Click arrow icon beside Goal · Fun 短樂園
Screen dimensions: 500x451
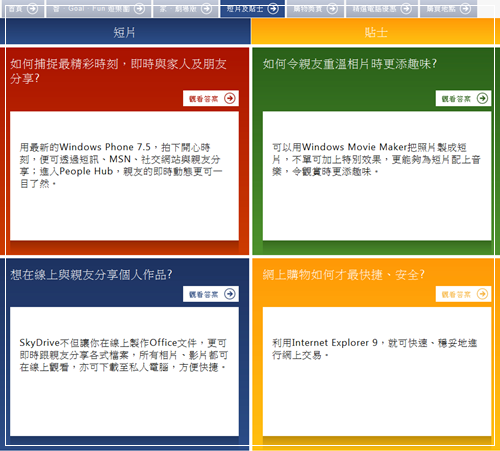(139, 9)
